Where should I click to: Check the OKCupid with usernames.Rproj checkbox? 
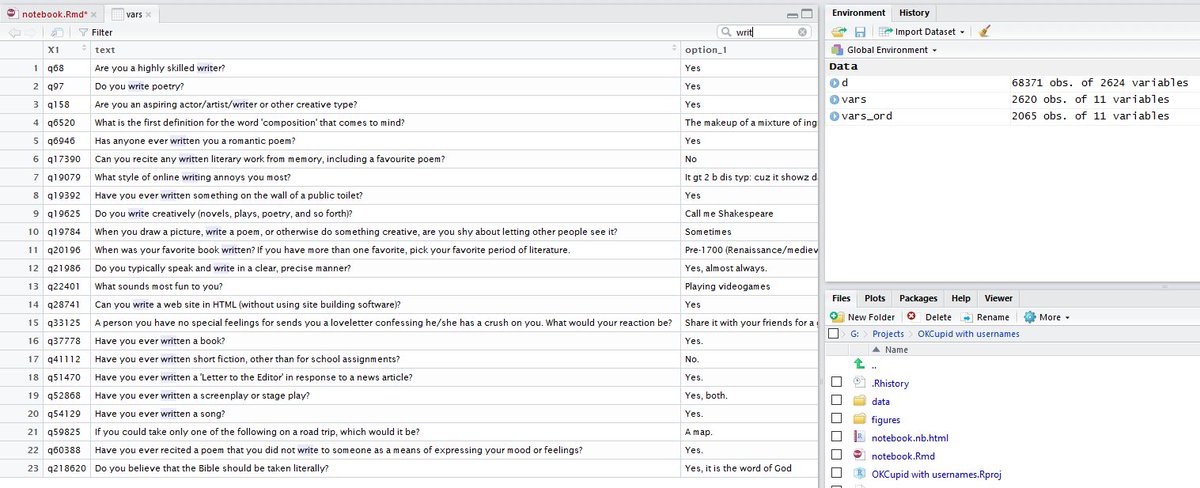click(x=835, y=474)
